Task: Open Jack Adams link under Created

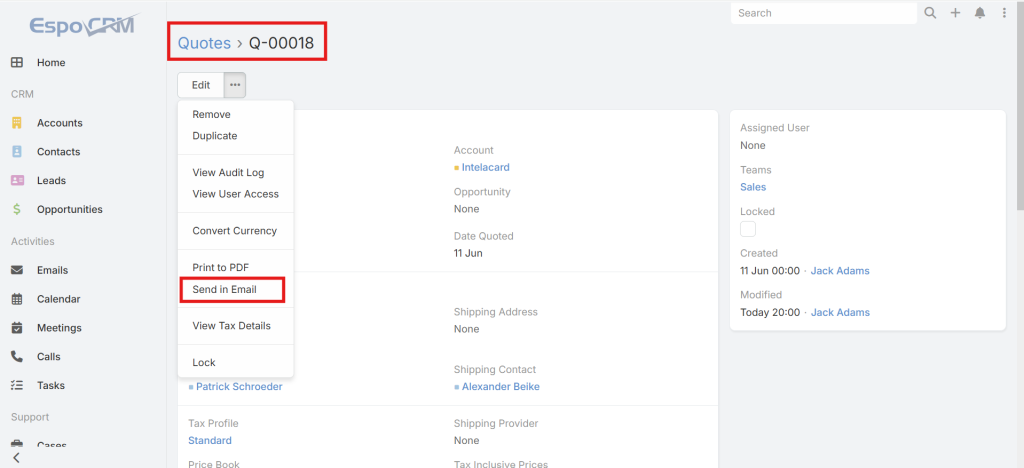Action: point(840,270)
